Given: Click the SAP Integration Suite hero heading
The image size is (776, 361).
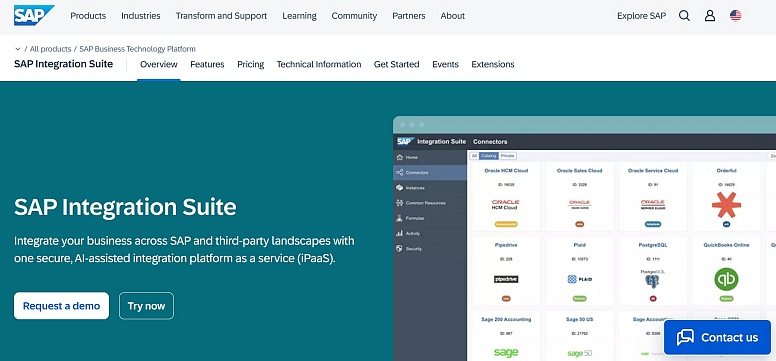Looking at the screenshot, I should coord(125,206).
